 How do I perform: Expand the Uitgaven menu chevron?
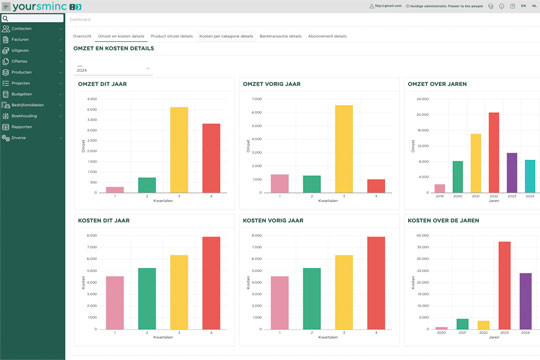point(61,51)
